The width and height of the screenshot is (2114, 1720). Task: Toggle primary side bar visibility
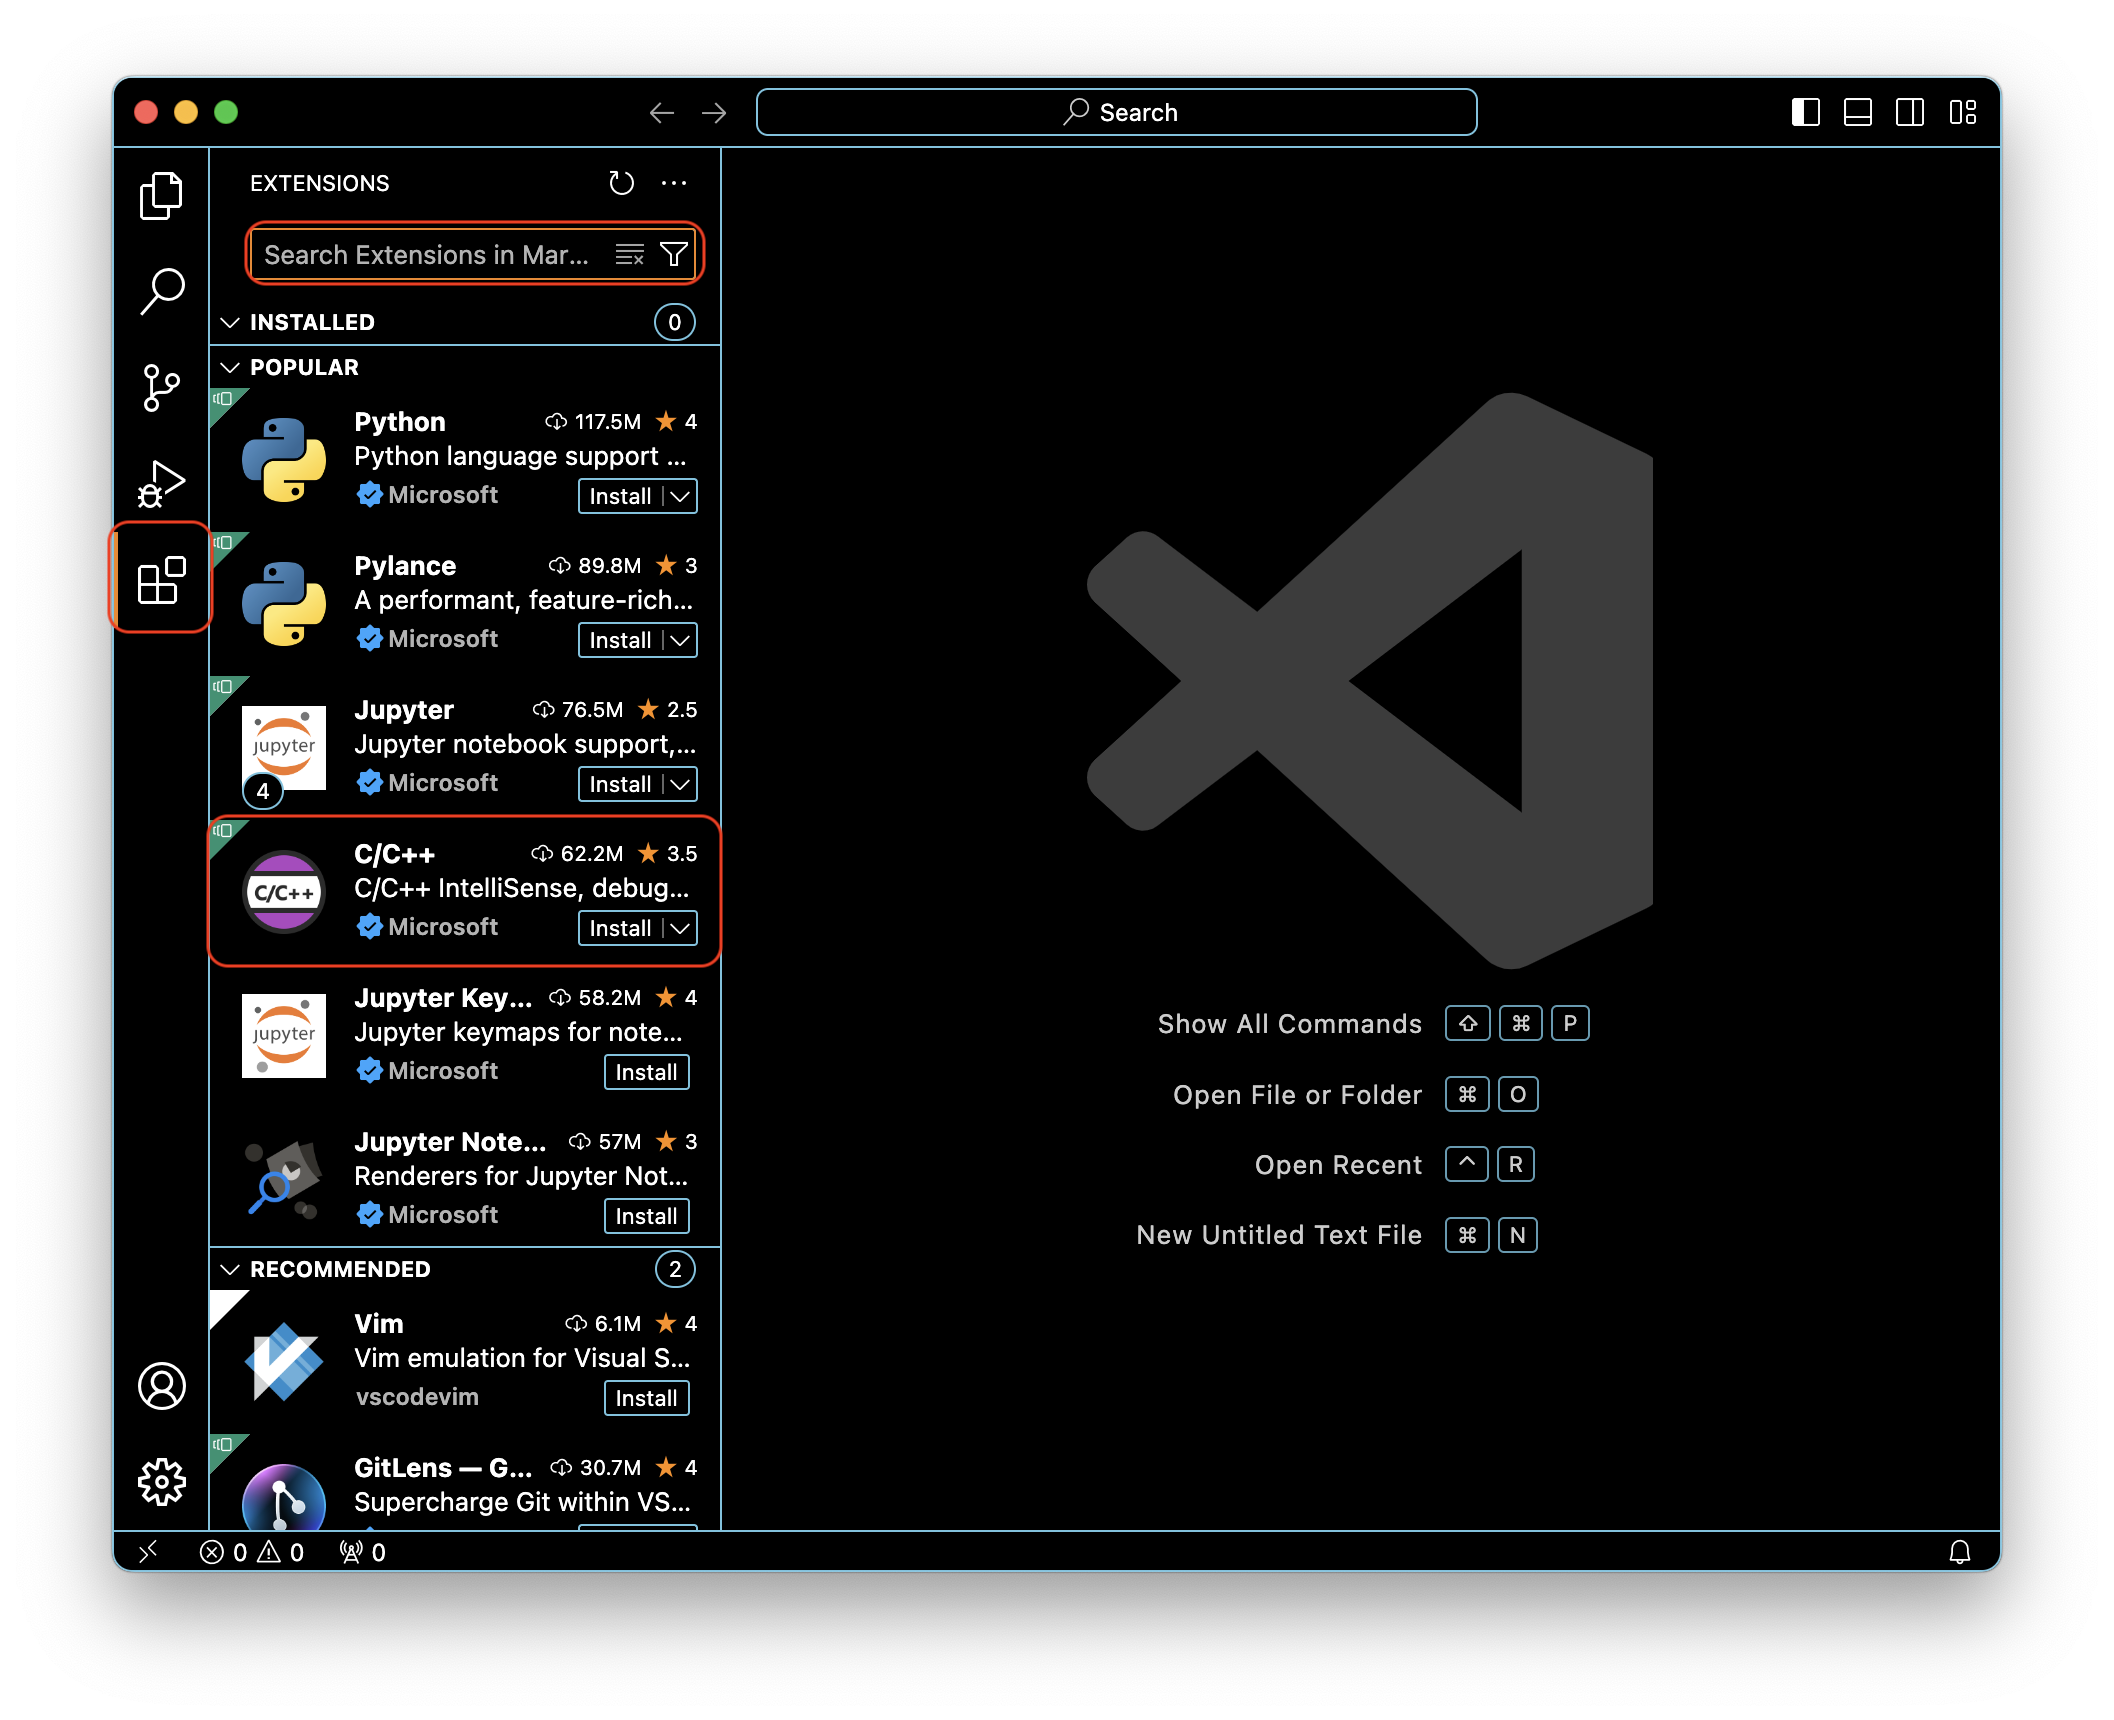pyautogui.click(x=1805, y=112)
